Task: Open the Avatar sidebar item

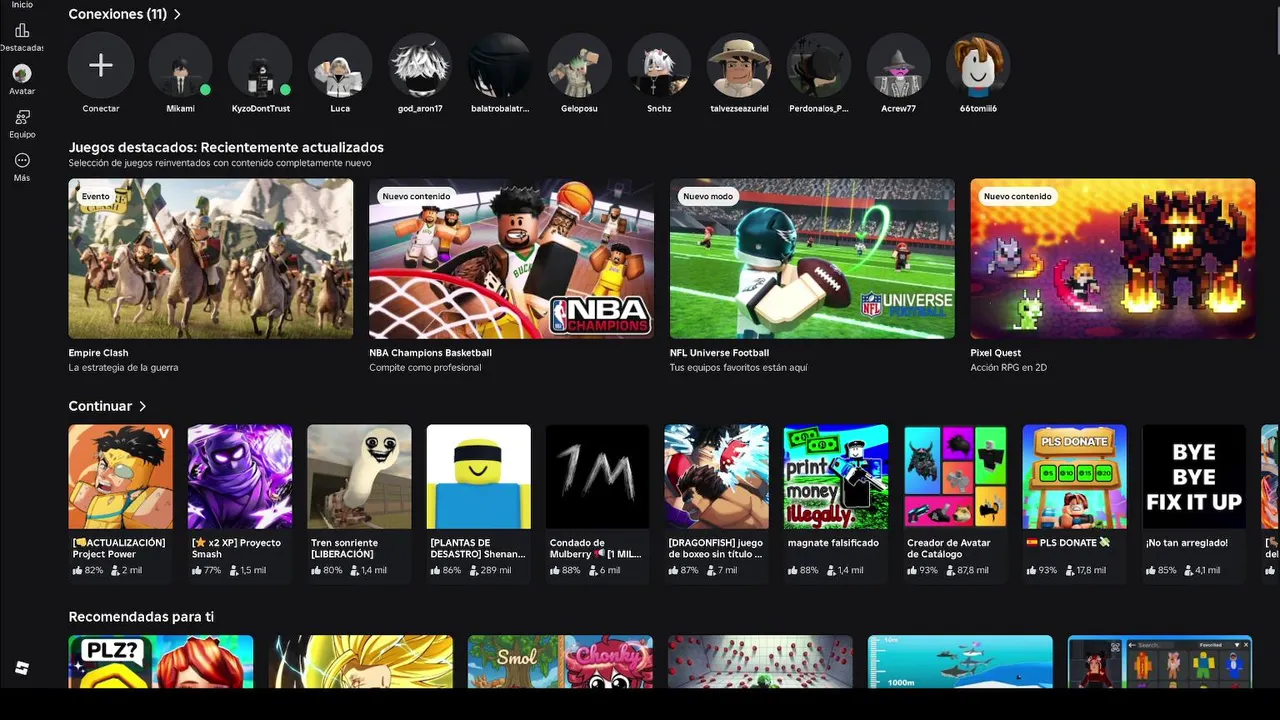Action: click(22, 79)
